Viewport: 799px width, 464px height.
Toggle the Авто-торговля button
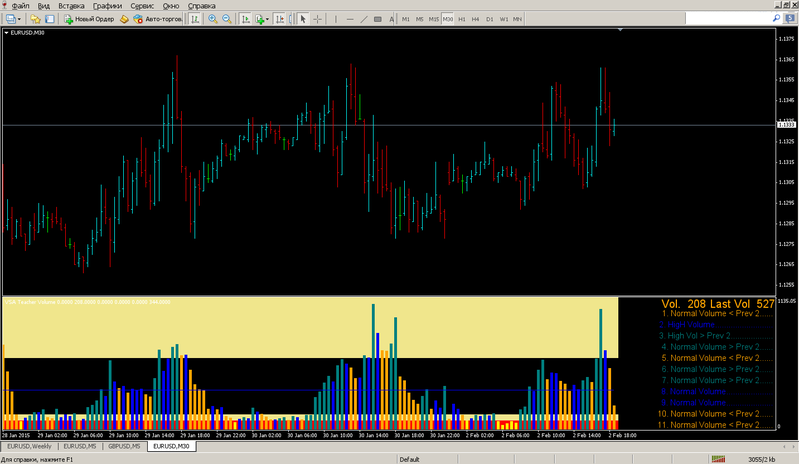[157, 19]
